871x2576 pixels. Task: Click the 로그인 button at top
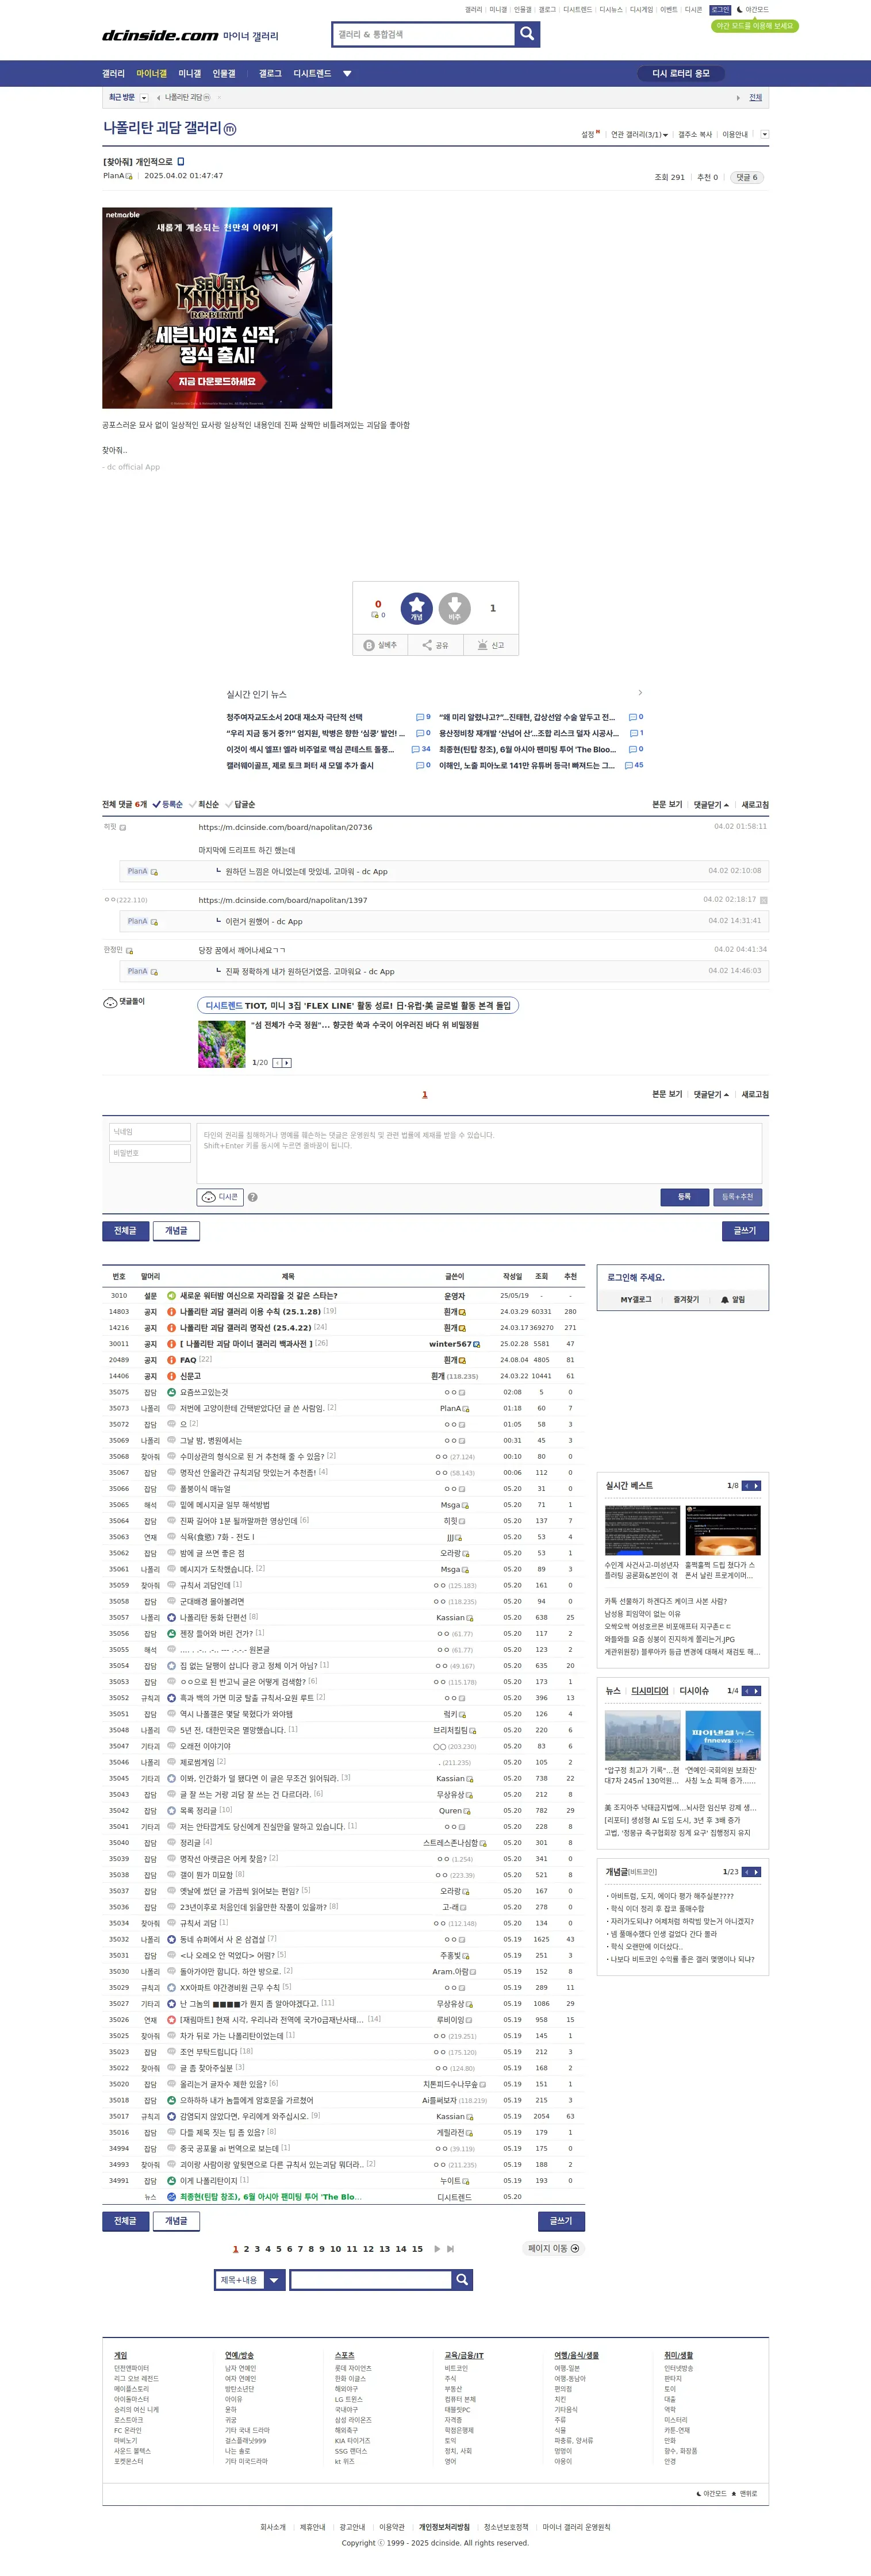720,10
